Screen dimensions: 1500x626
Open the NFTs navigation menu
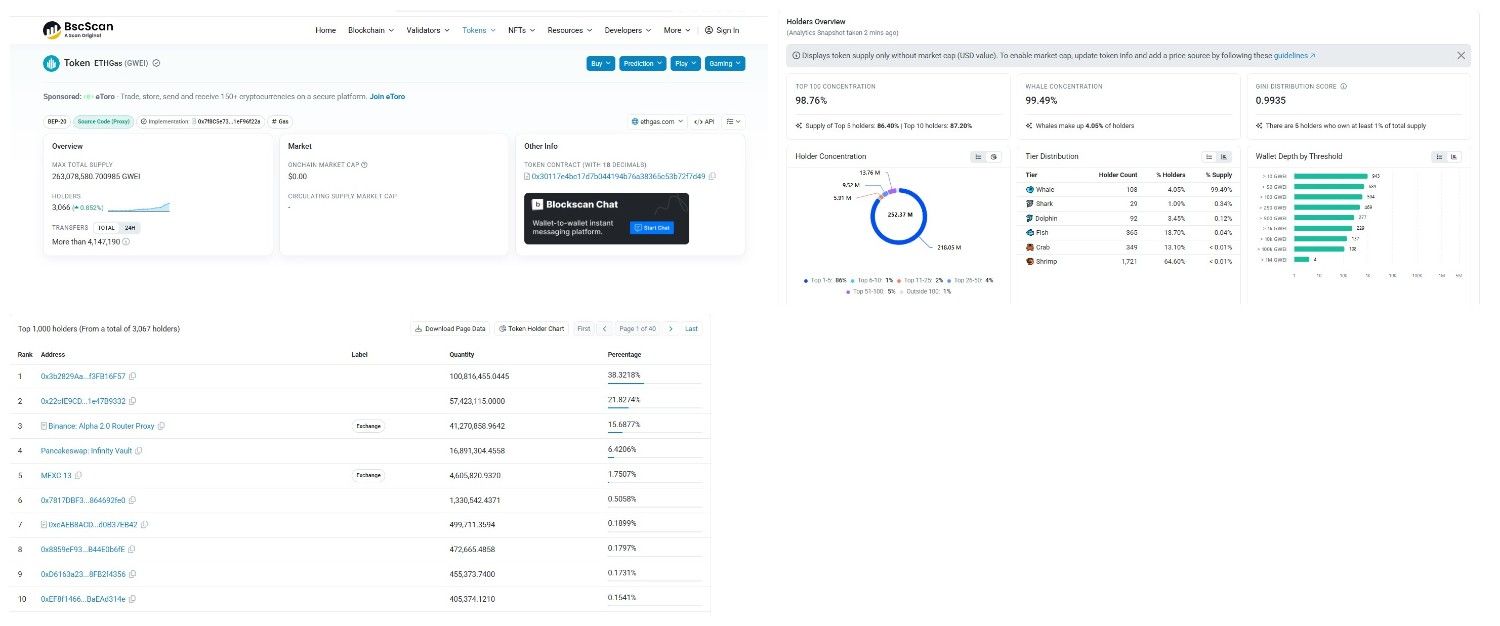[x=521, y=30]
